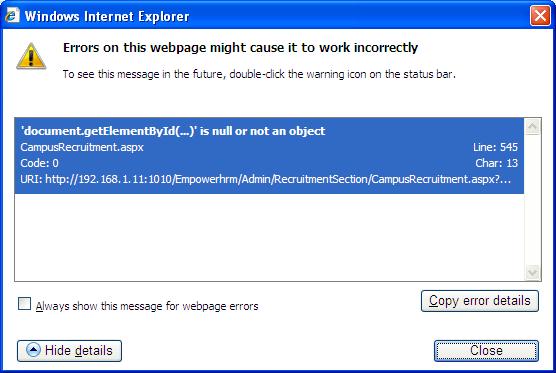The image size is (556, 373).
Task: Click the CampusRecruitment.aspx file name line
Action: point(82,147)
